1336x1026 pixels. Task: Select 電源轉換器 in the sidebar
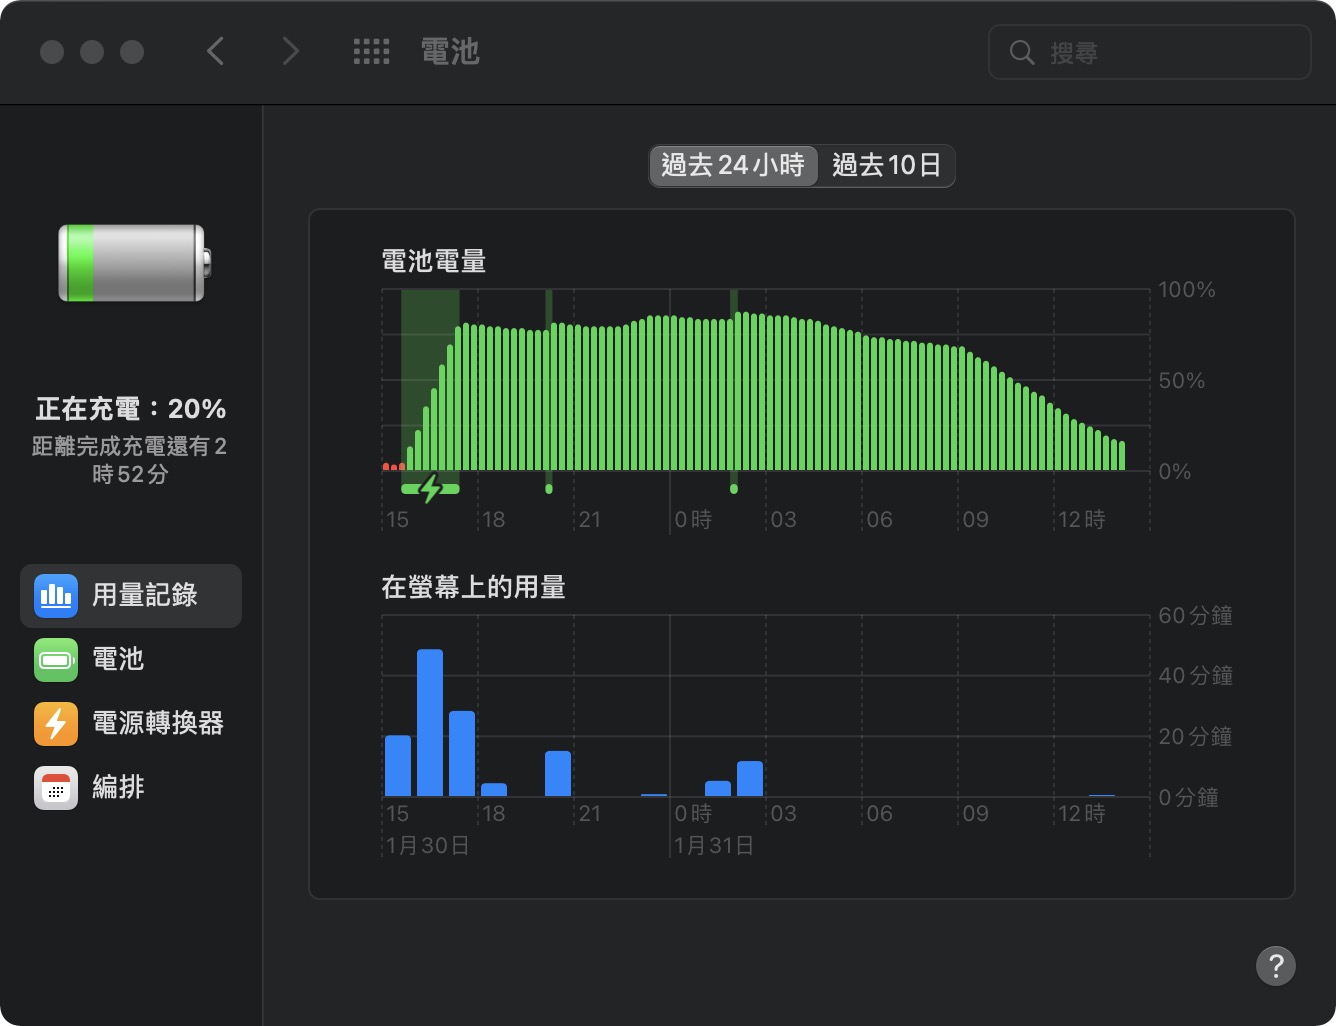click(157, 724)
